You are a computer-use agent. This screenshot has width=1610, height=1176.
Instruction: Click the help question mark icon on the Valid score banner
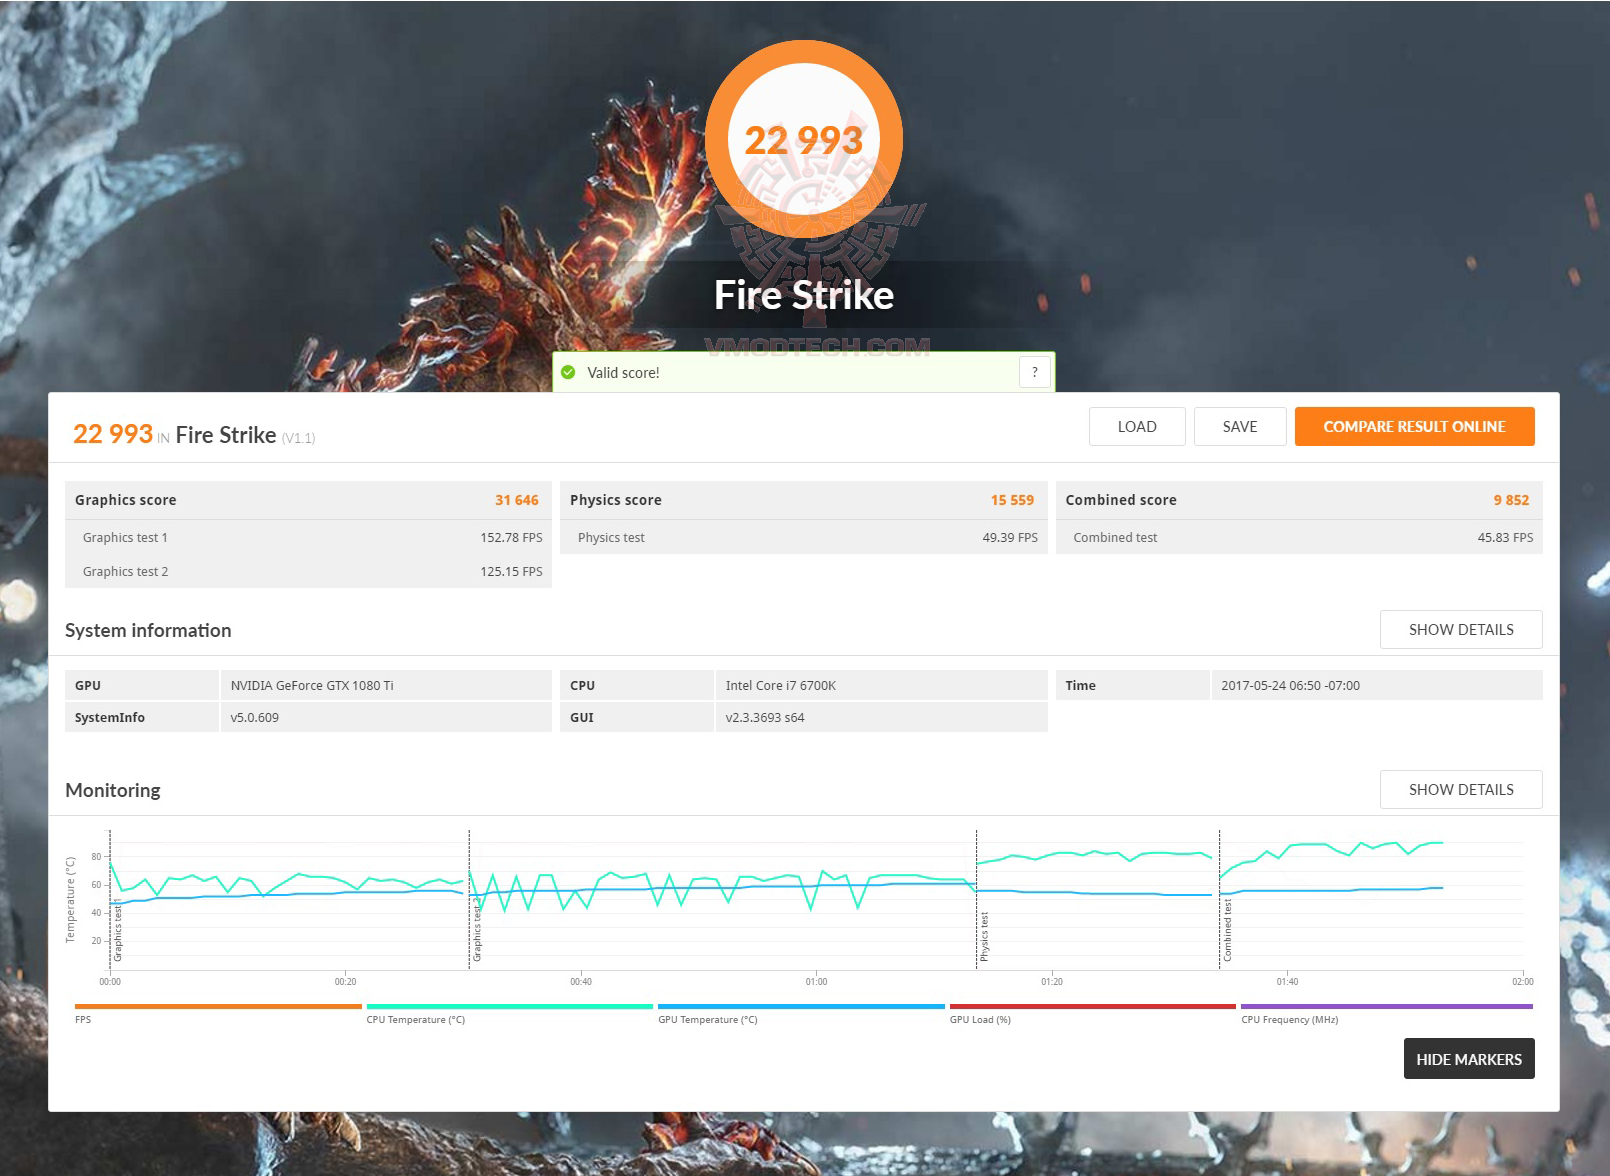click(1035, 371)
